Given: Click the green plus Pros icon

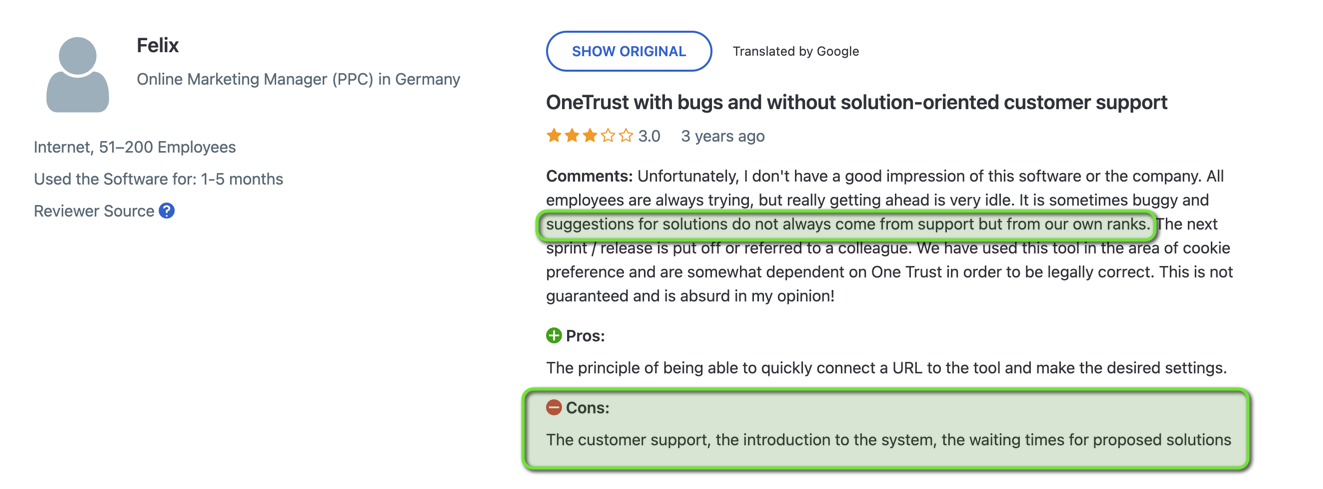Looking at the screenshot, I should tap(554, 336).
